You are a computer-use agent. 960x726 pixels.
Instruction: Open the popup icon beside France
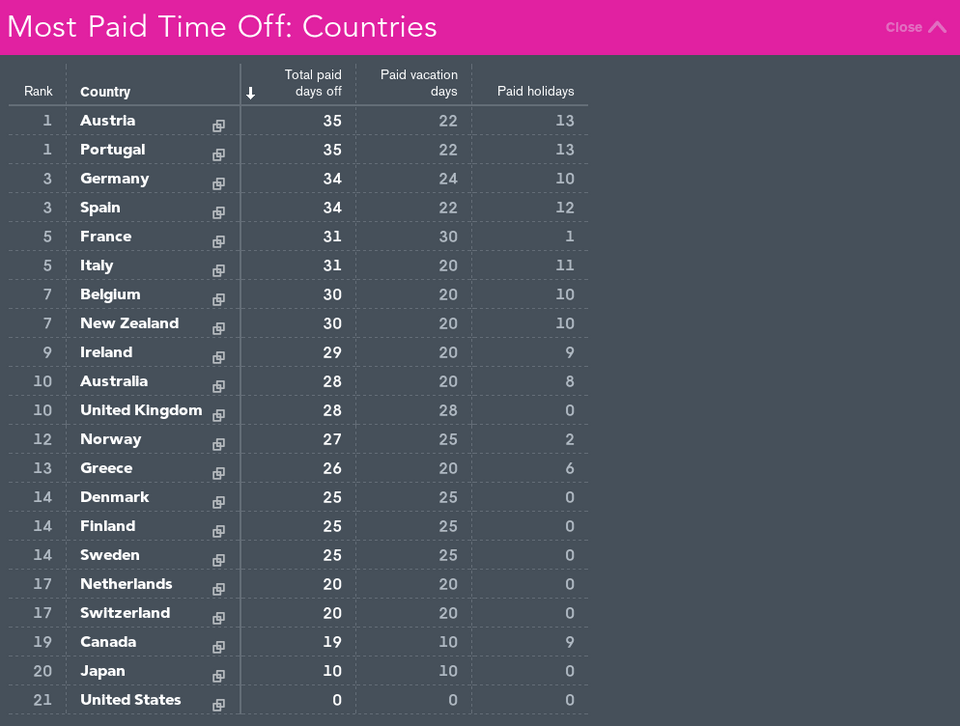click(x=219, y=242)
